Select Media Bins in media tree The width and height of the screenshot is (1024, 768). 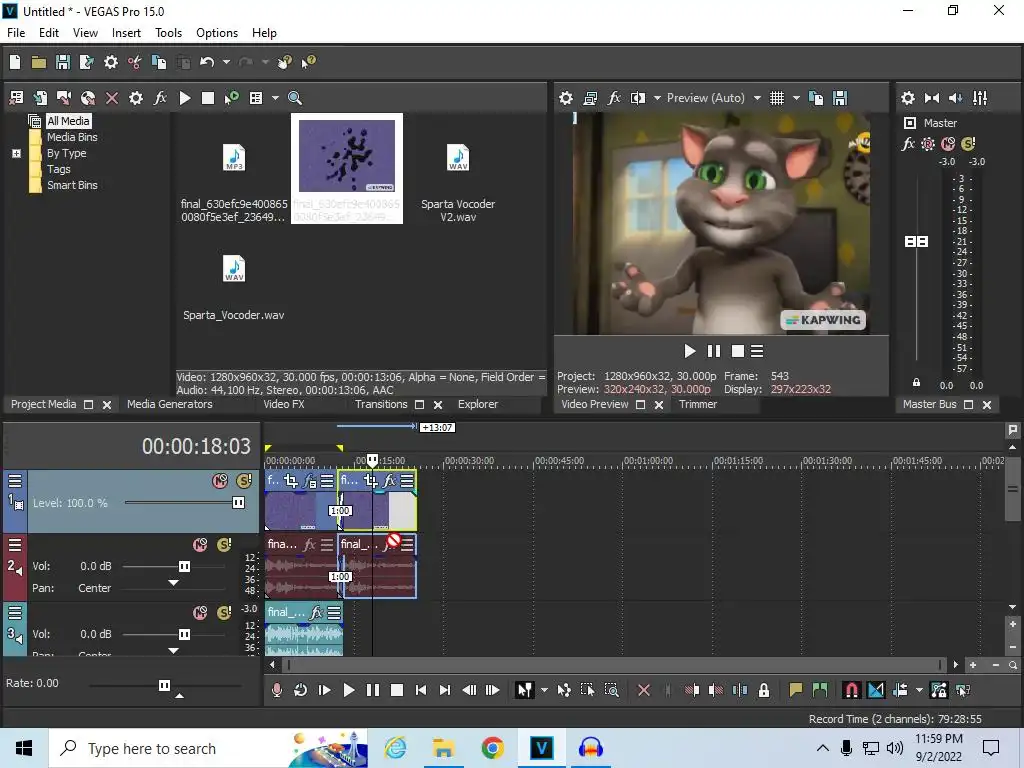point(72,137)
